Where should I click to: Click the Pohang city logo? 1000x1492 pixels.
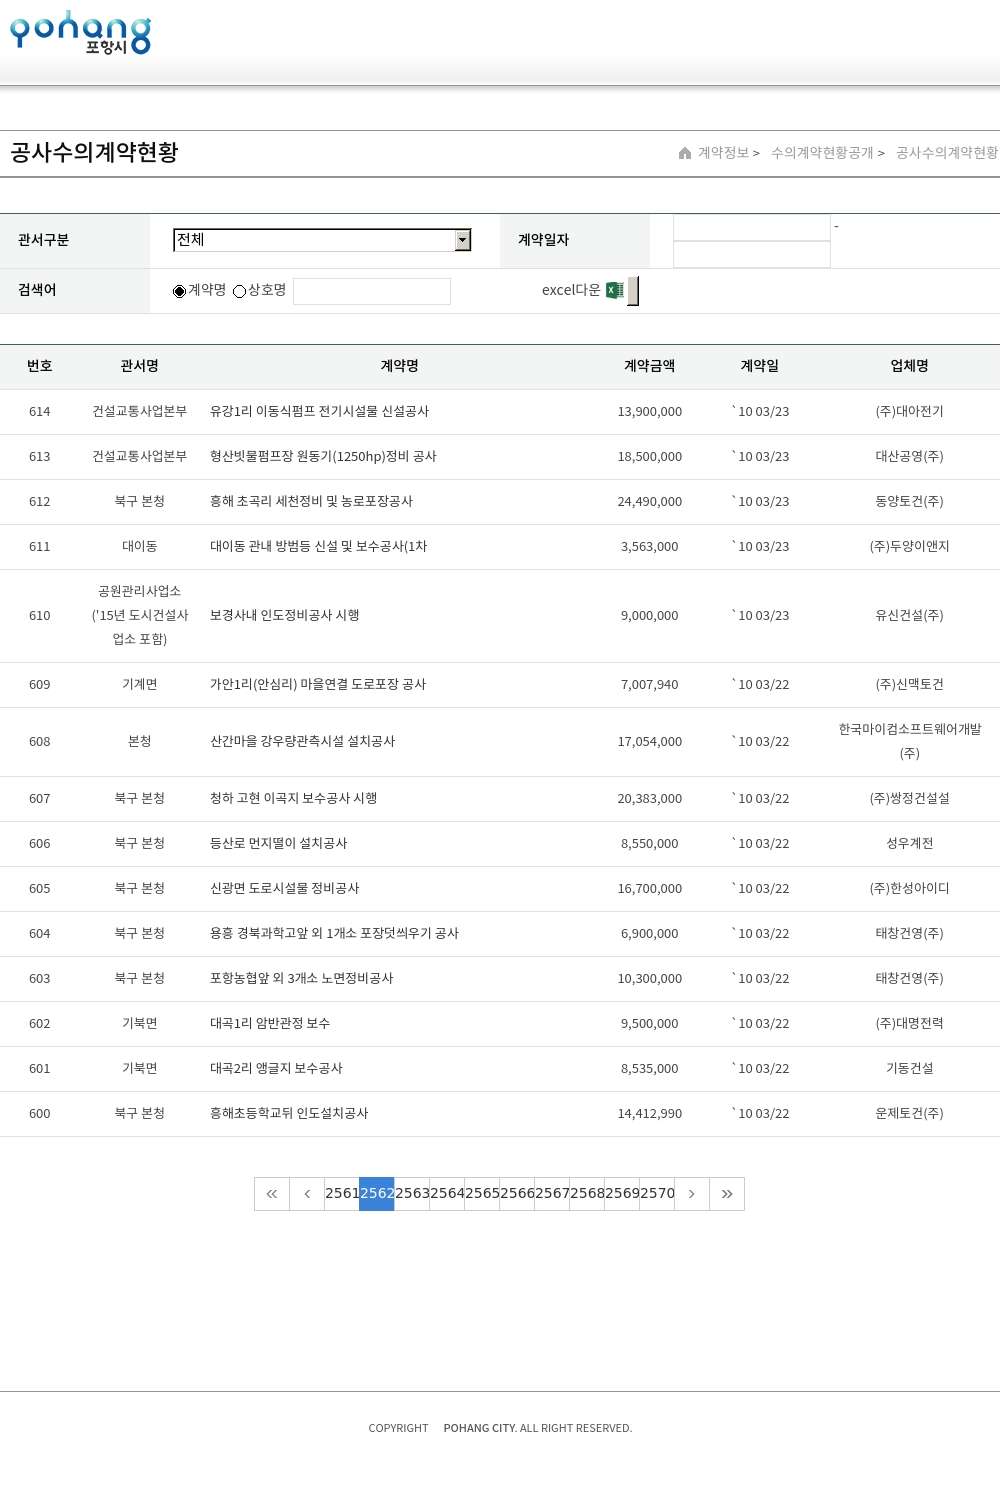[x=80, y=33]
